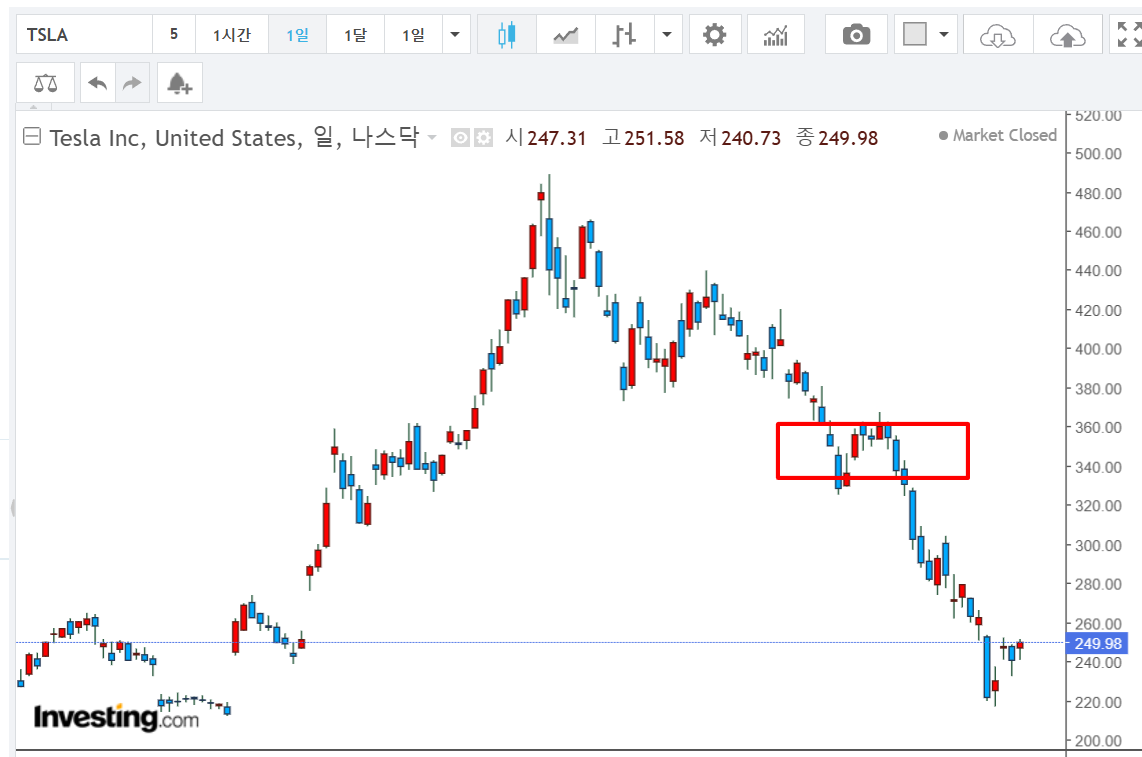Click the 480.00 price axis label
1142x757 pixels.
[x=1098, y=194]
